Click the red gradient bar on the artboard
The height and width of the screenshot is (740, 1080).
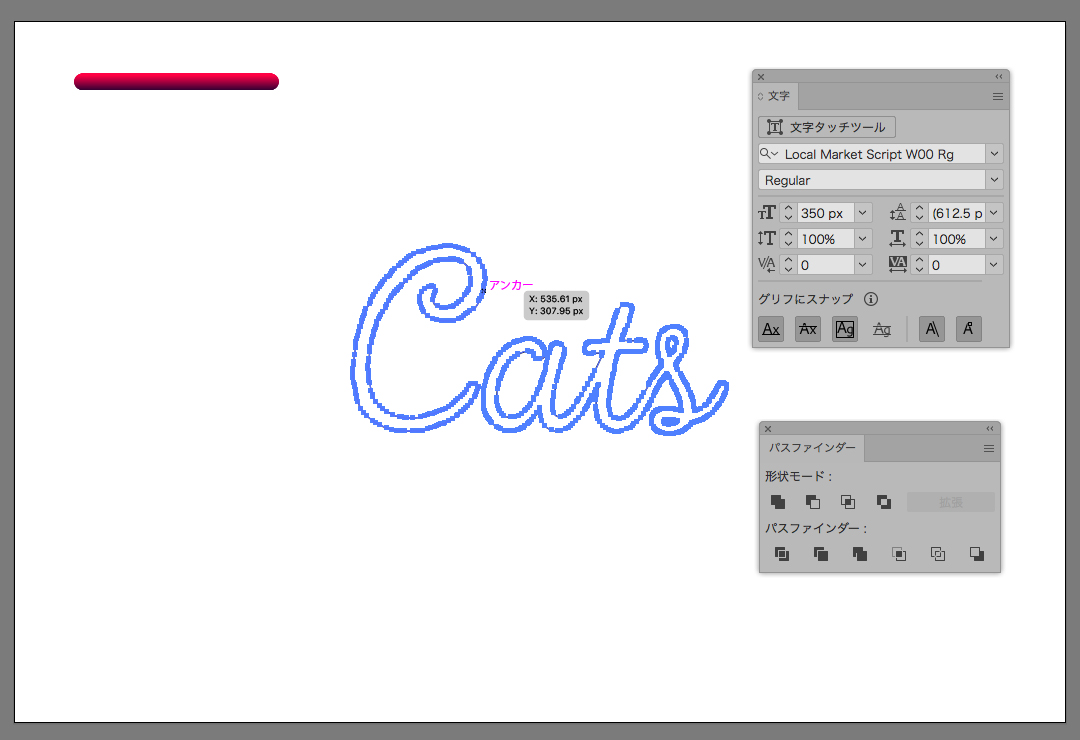pyautogui.click(x=176, y=81)
